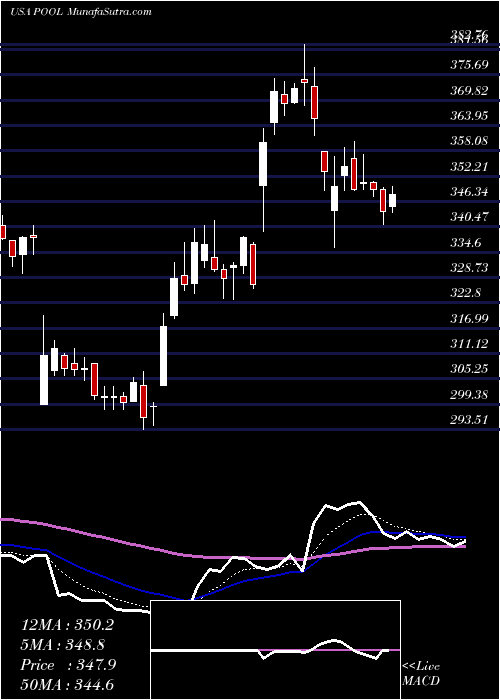Image resolution: width=500 pixels, height=700 pixels.
Task: Click the 340.47 price axis label
Action: point(469,217)
